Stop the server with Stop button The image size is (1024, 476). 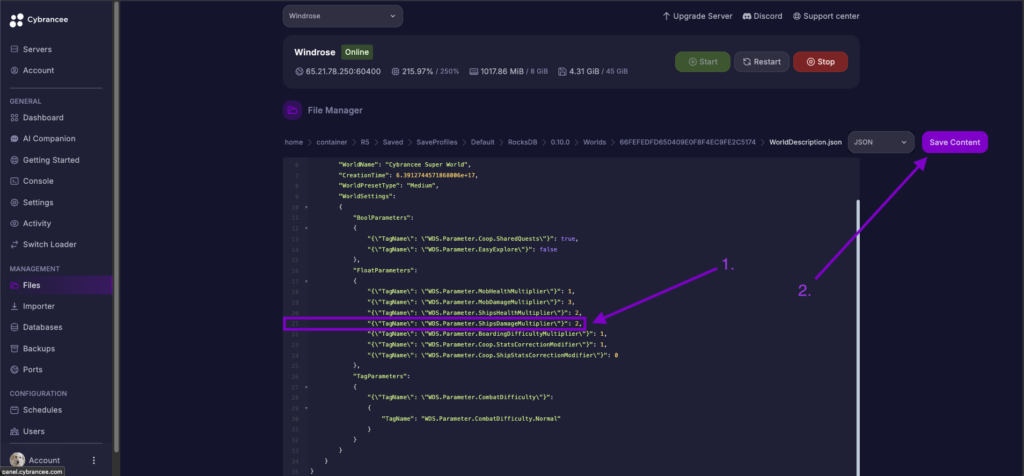[820, 62]
